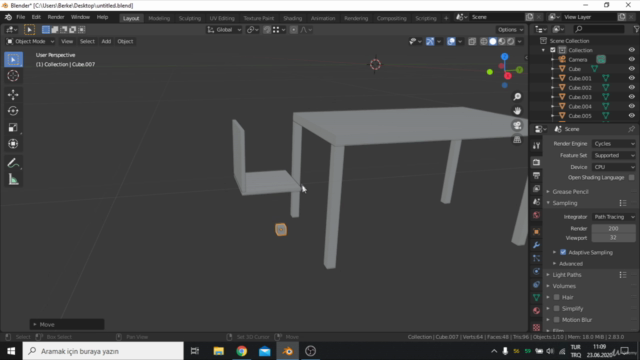Select the Select Box tool
This screenshot has height=360, width=640.
tap(13, 60)
